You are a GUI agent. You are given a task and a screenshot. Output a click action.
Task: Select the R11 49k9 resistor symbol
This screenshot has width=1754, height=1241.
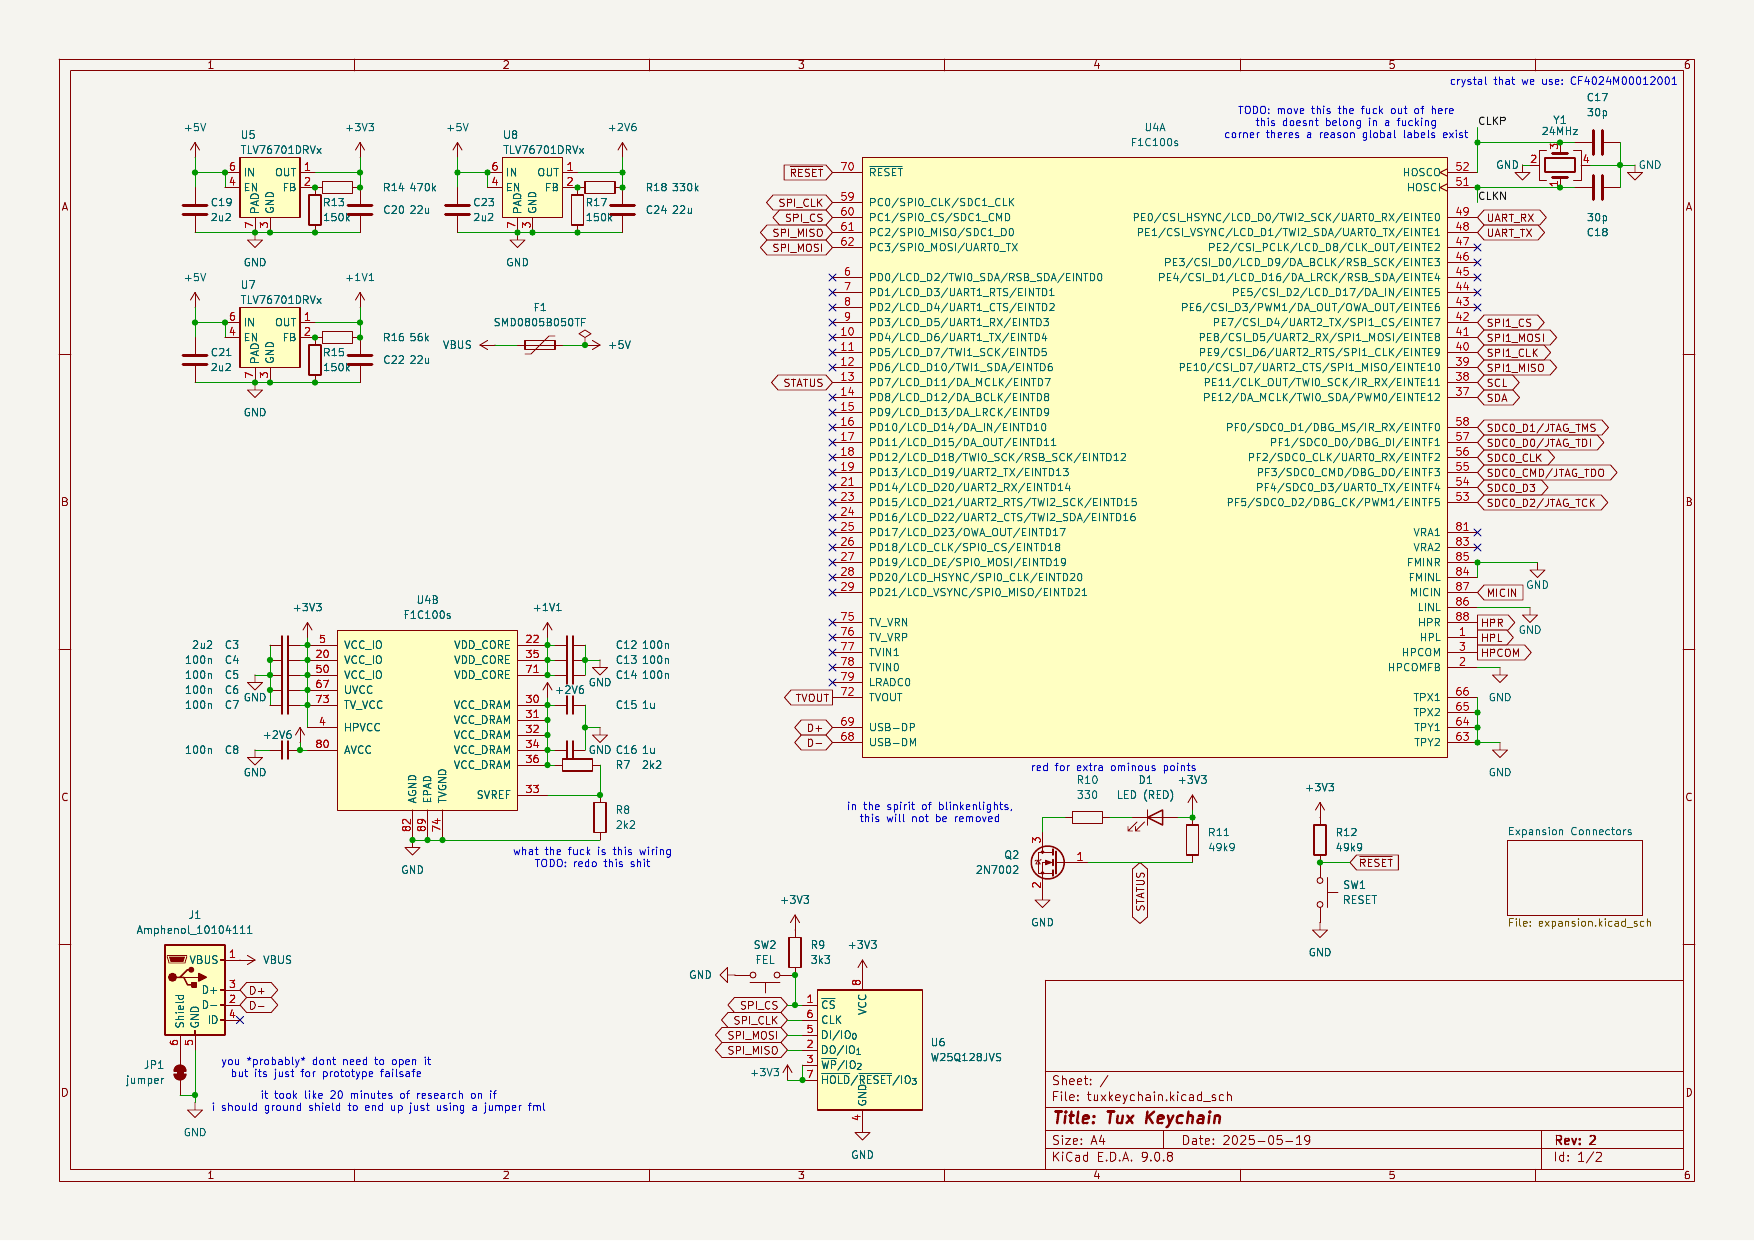click(x=1192, y=840)
